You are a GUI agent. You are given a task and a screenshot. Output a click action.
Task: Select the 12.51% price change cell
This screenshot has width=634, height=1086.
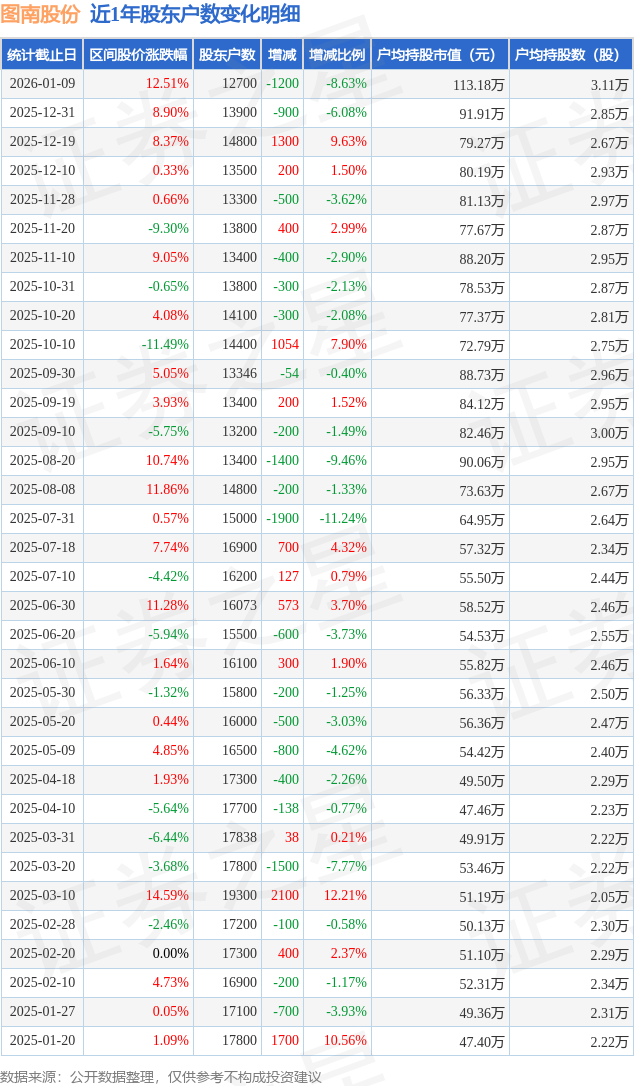click(167, 84)
